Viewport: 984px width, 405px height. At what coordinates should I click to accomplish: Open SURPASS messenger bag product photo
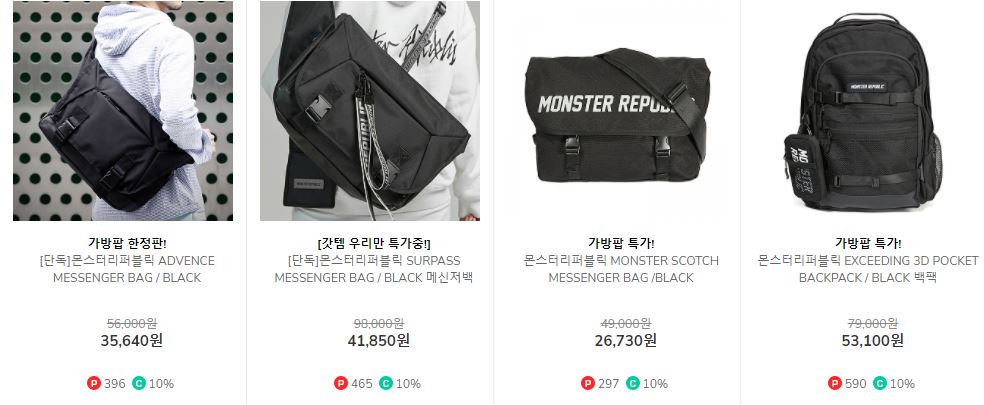pos(370,111)
